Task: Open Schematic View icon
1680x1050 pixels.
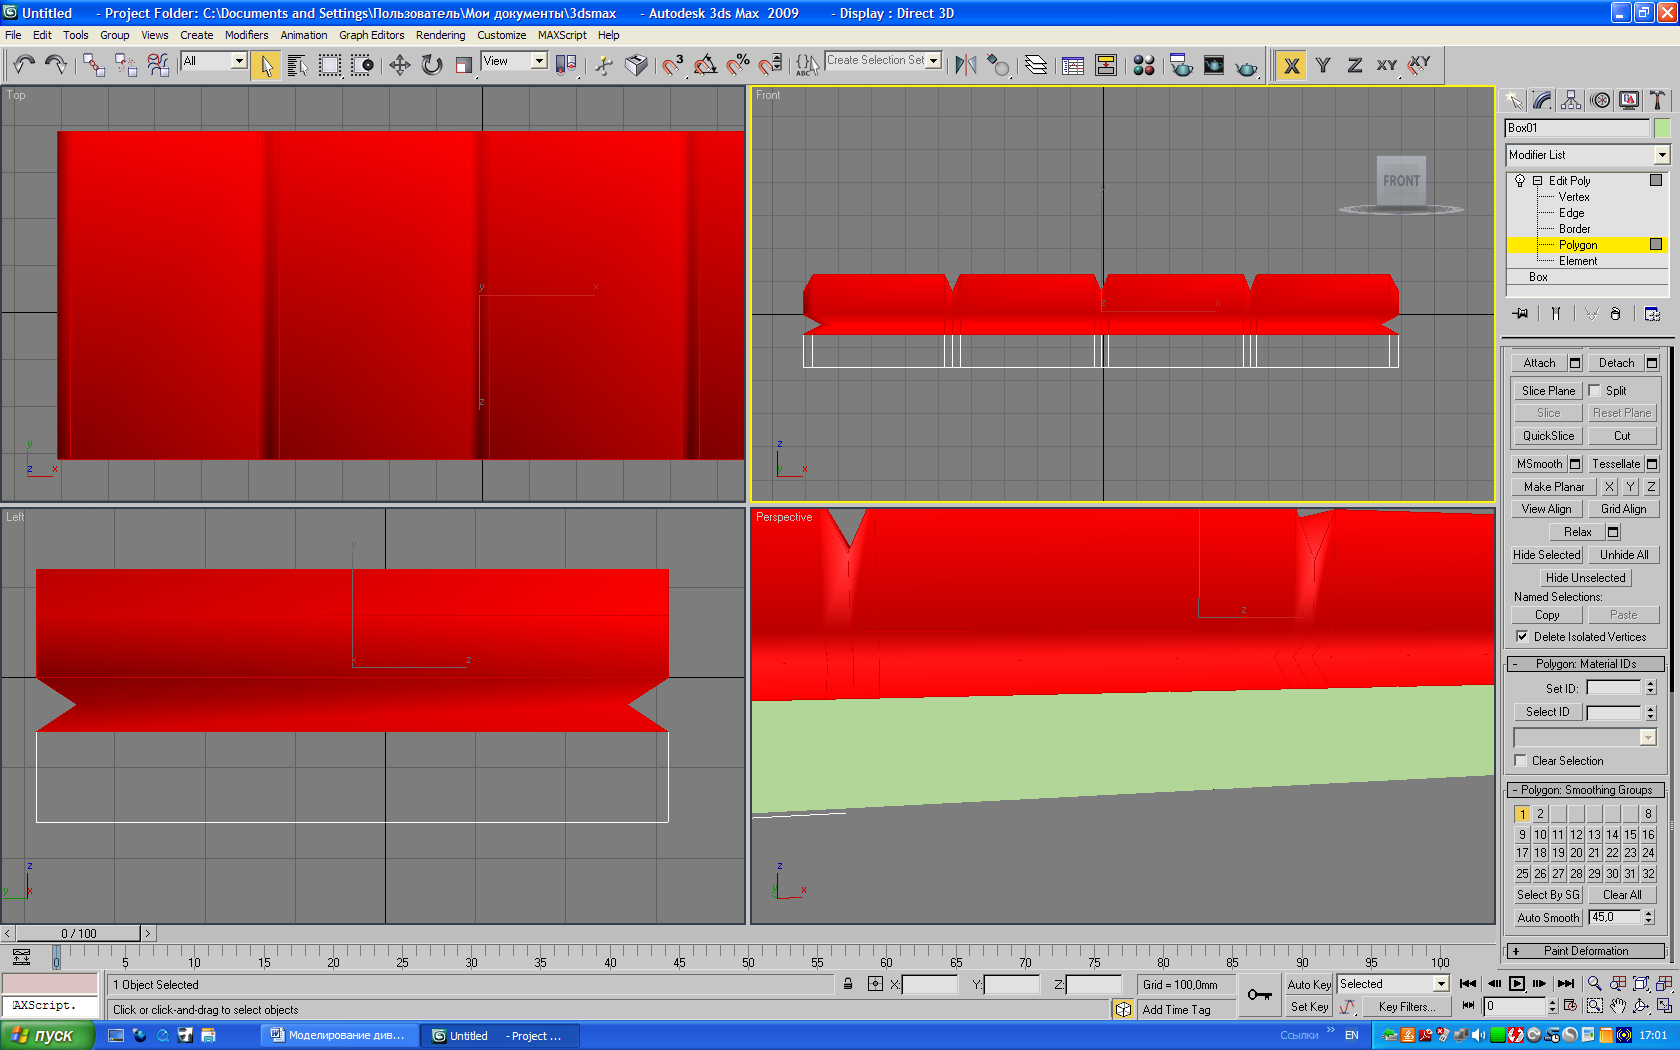Action: 1106,65
